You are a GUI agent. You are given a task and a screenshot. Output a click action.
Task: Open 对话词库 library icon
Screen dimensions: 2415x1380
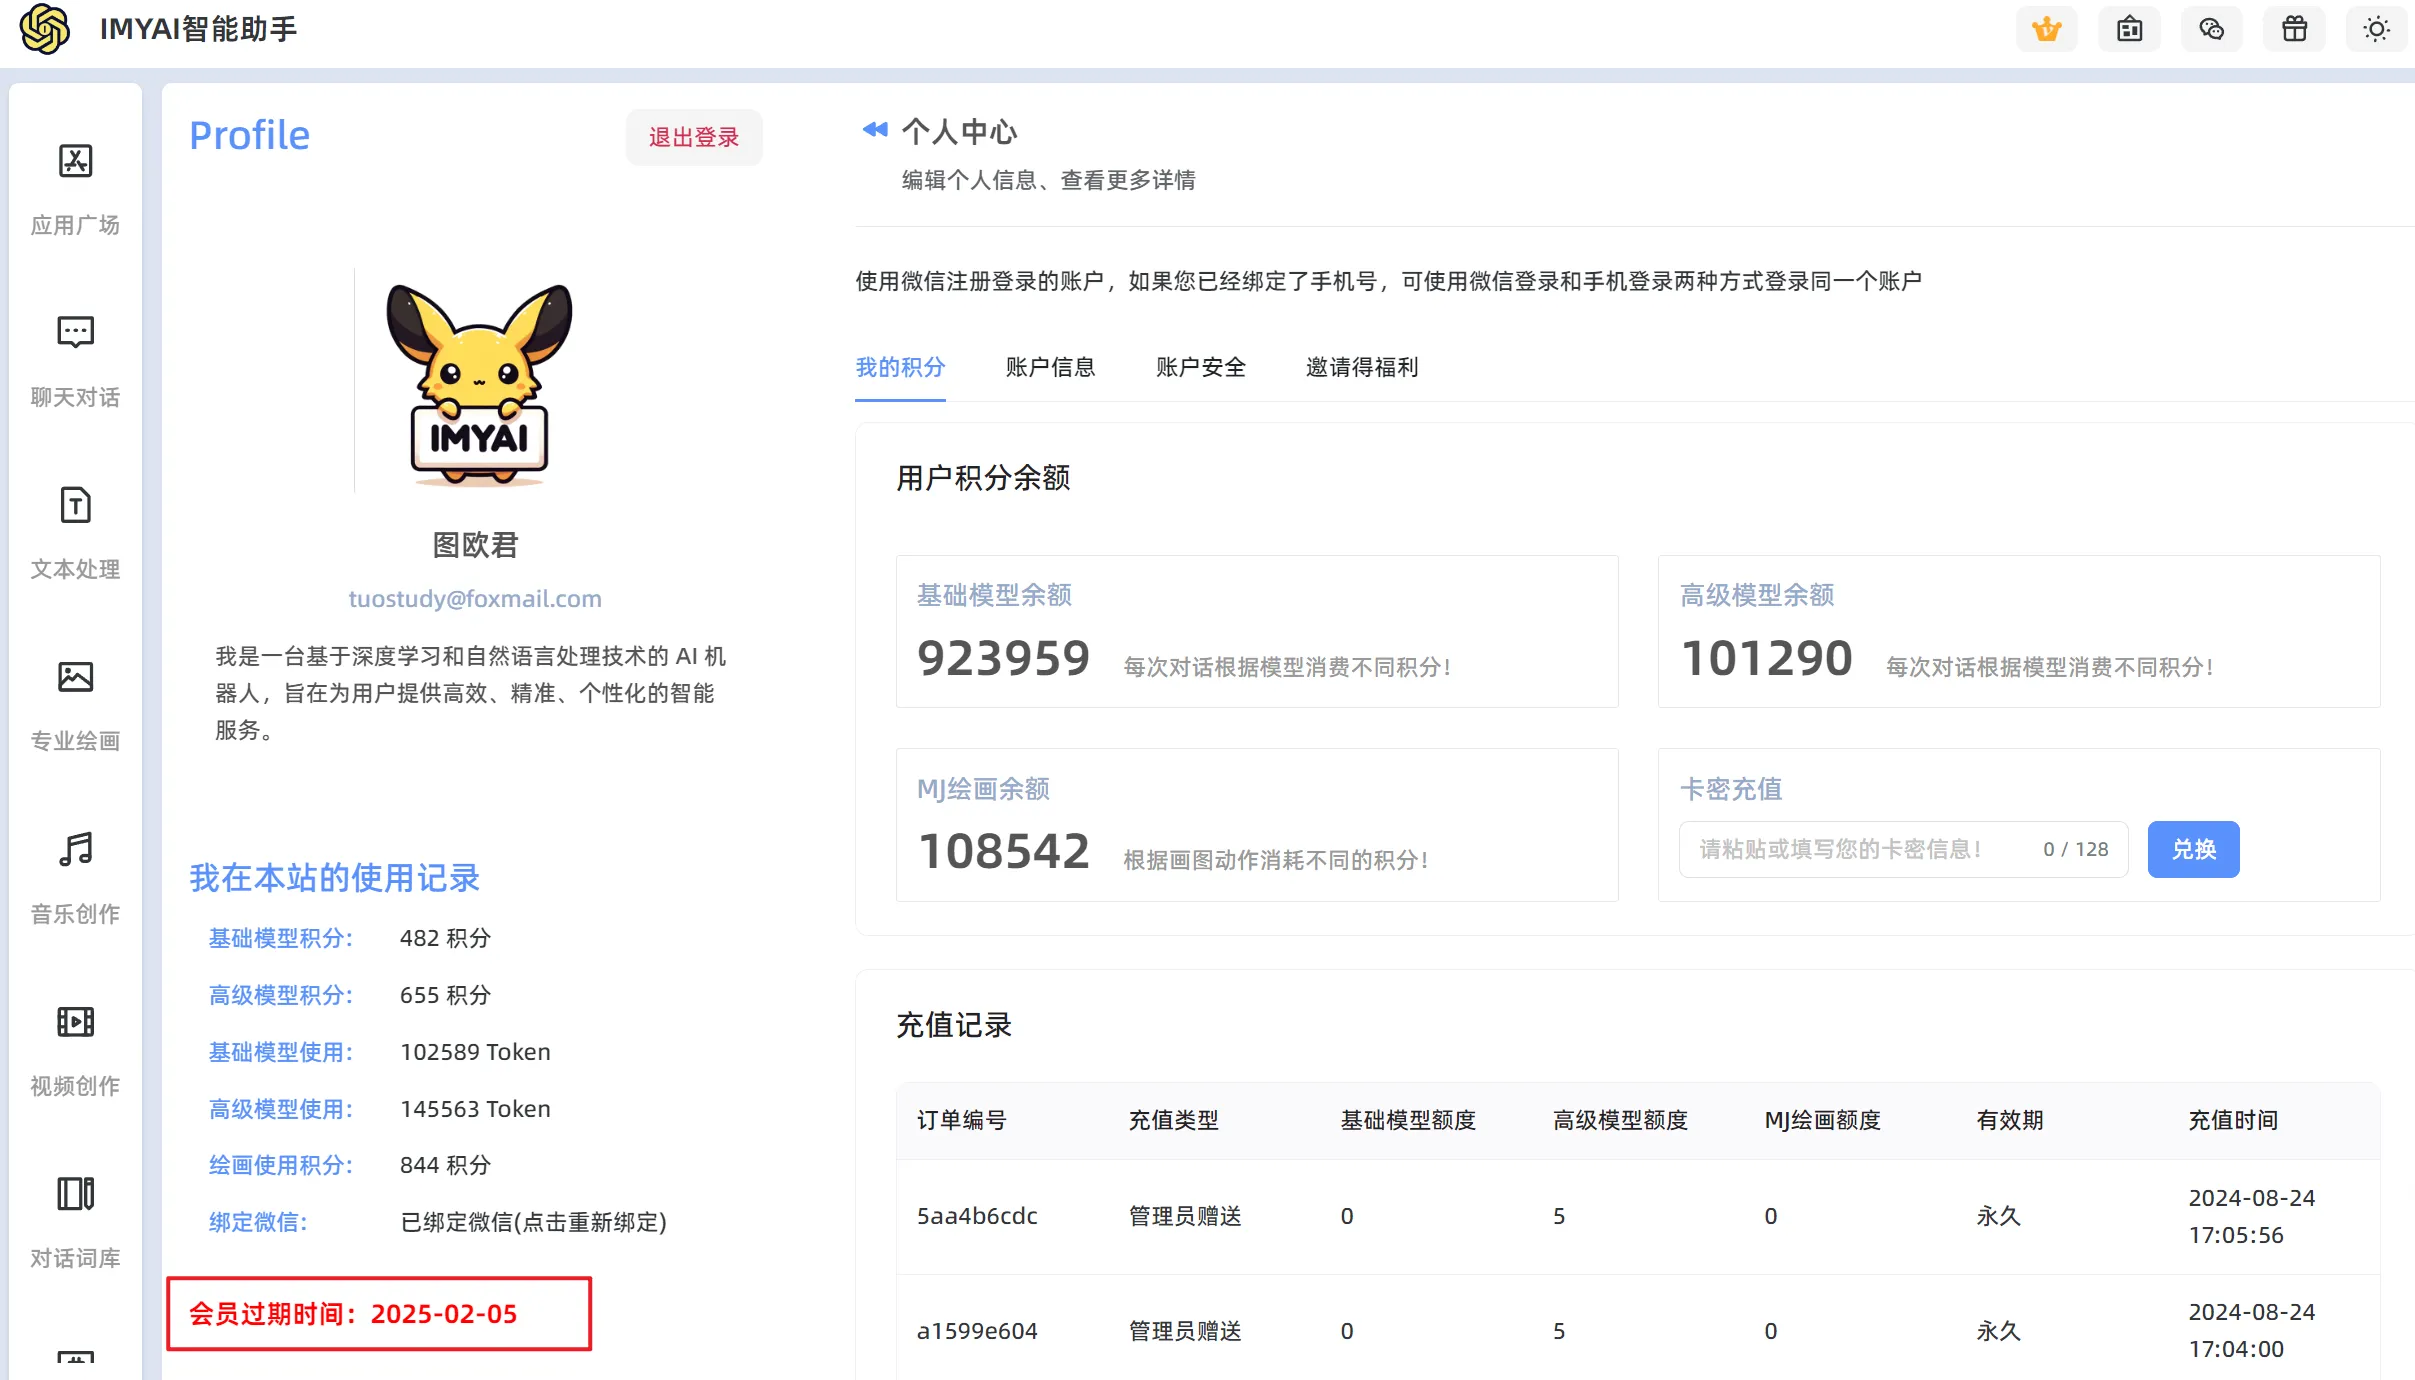pos(75,1194)
